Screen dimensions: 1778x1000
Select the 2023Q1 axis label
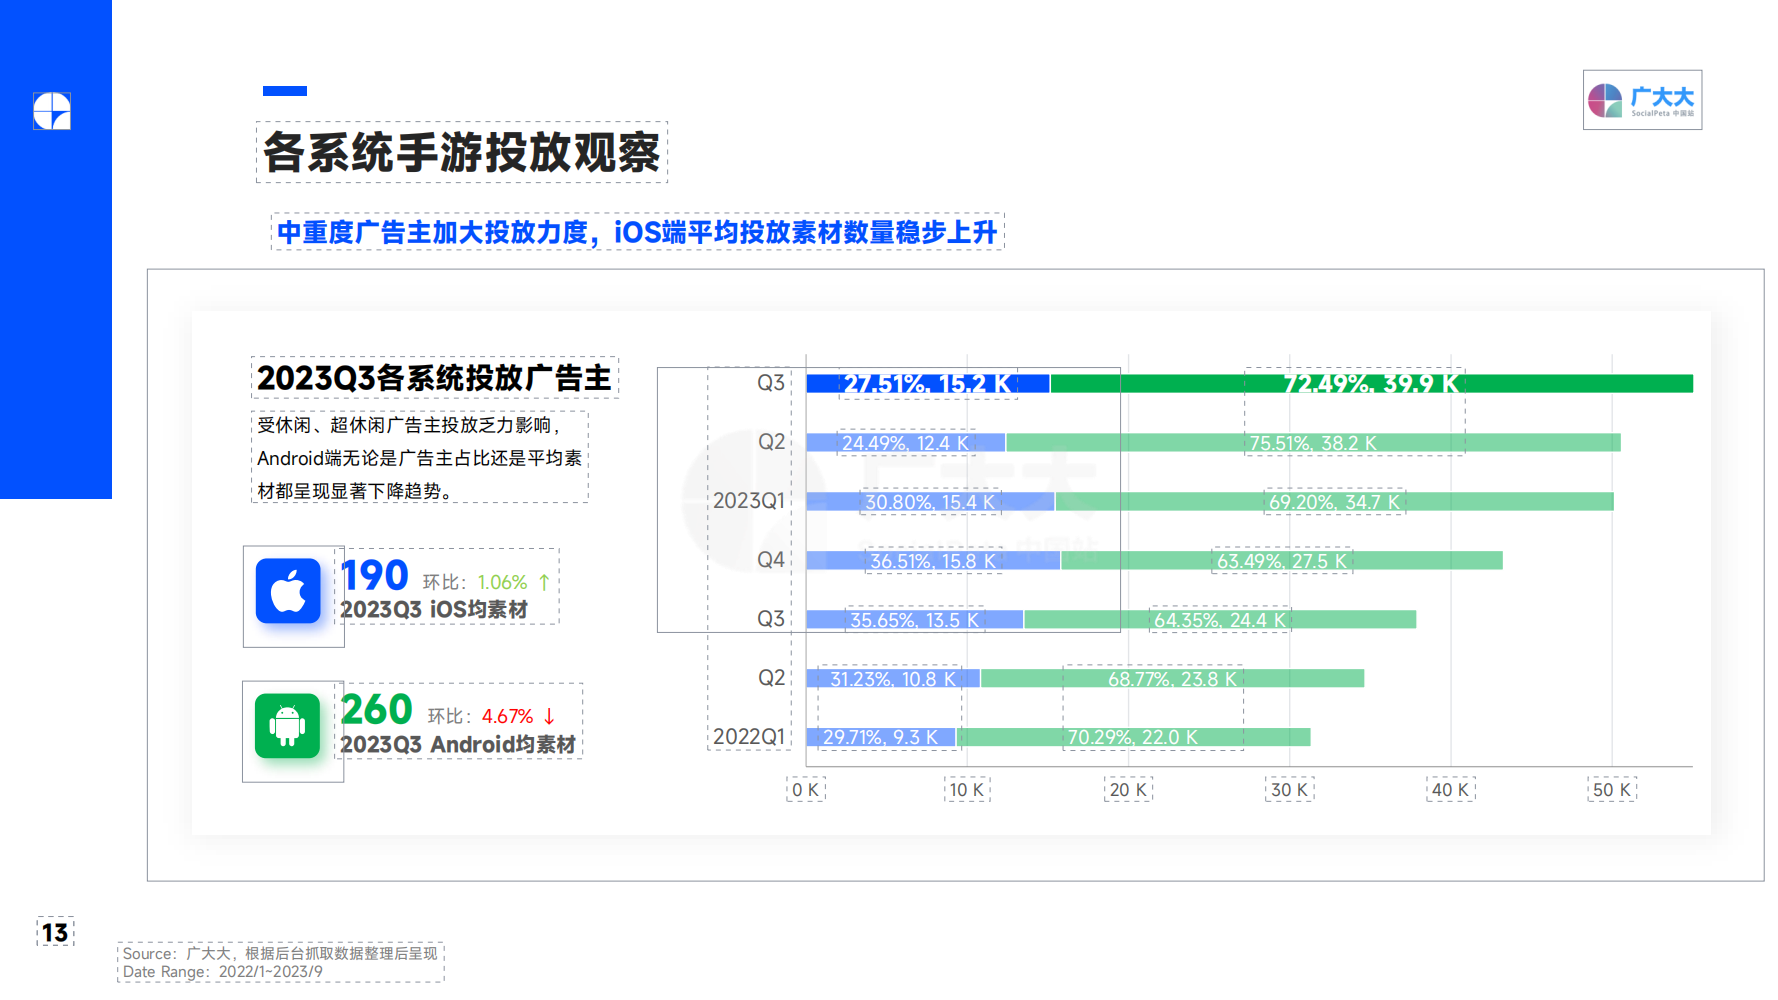tap(748, 500)
